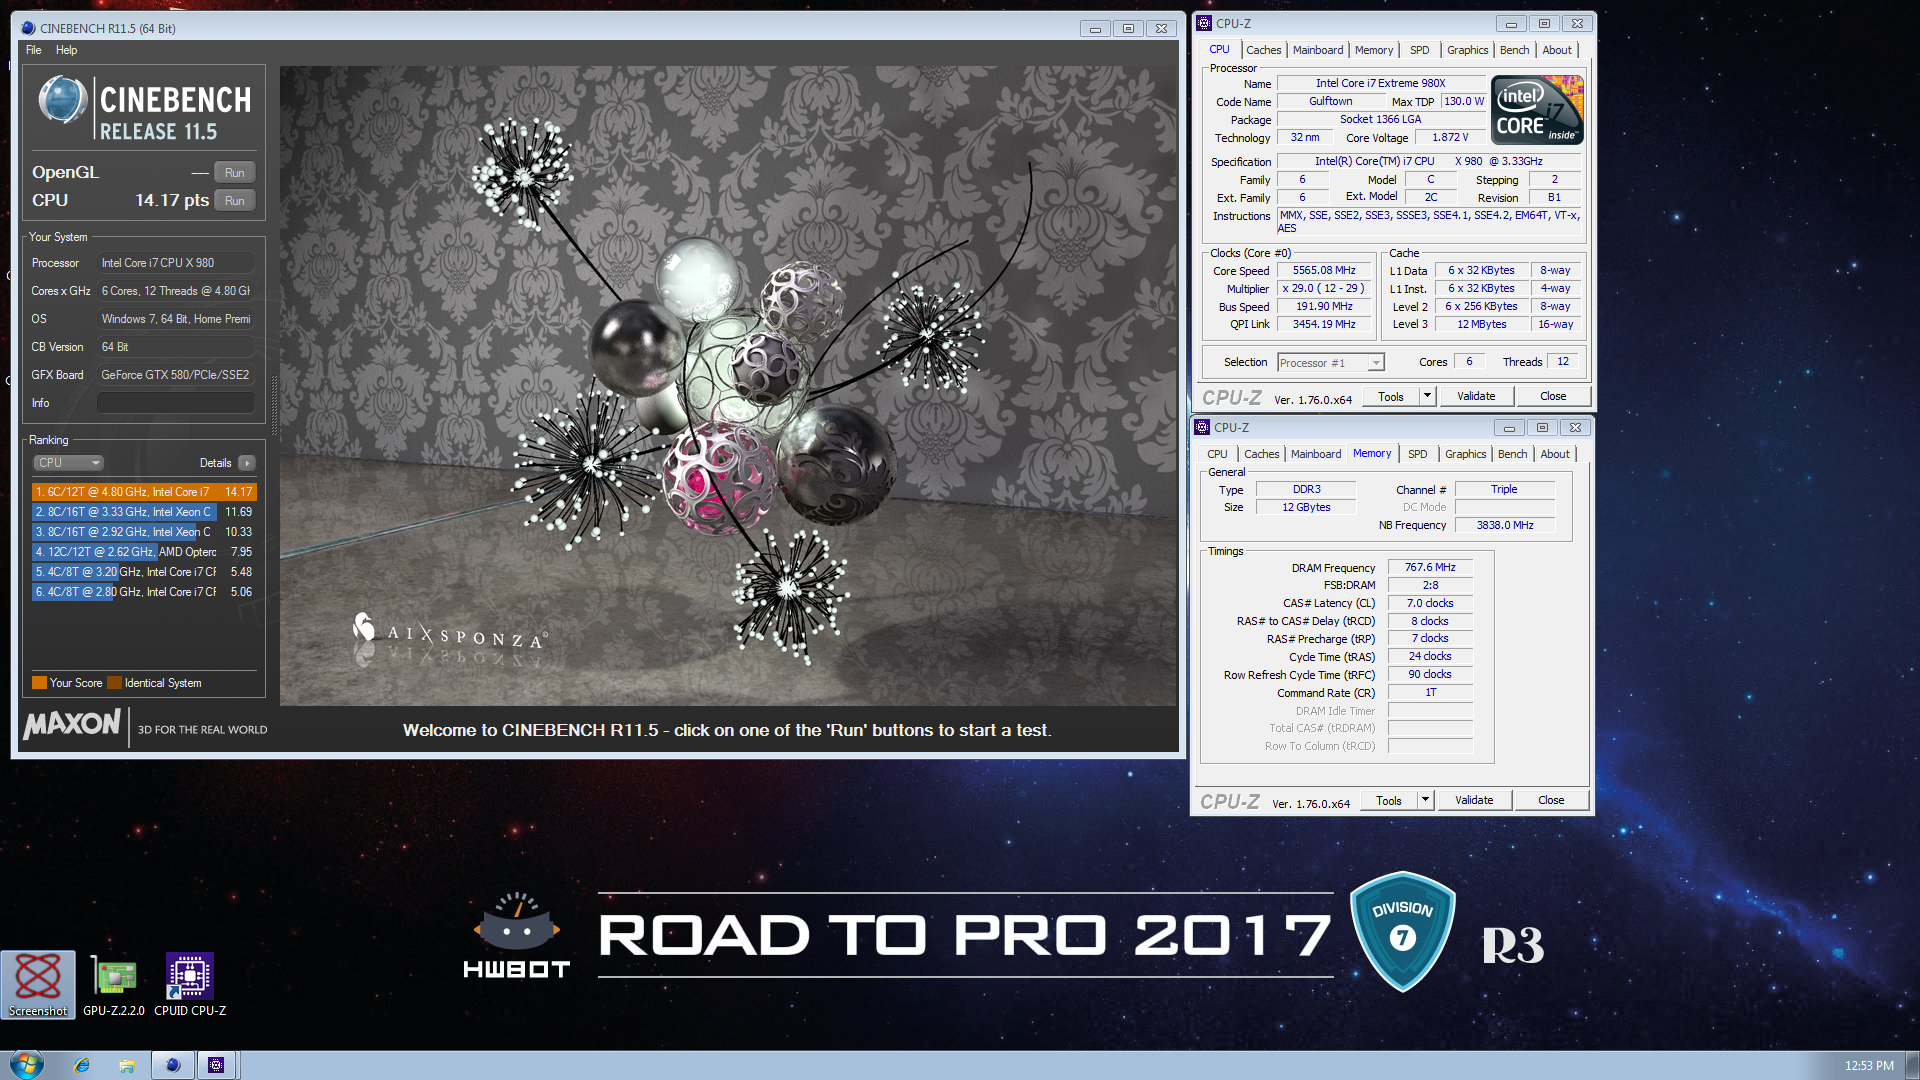Click Tools button in Memory CPU-Z window

1388,800
